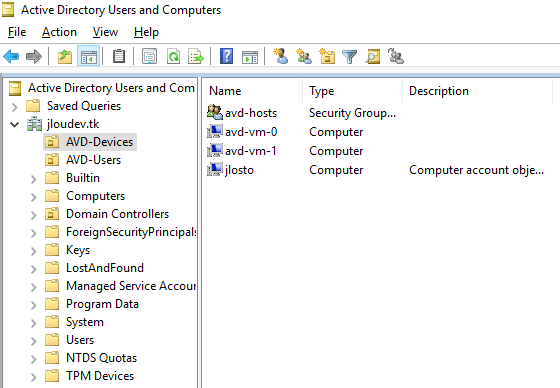Create a new group with toolbar icon

pyautogui.click(x=304, y=56)
